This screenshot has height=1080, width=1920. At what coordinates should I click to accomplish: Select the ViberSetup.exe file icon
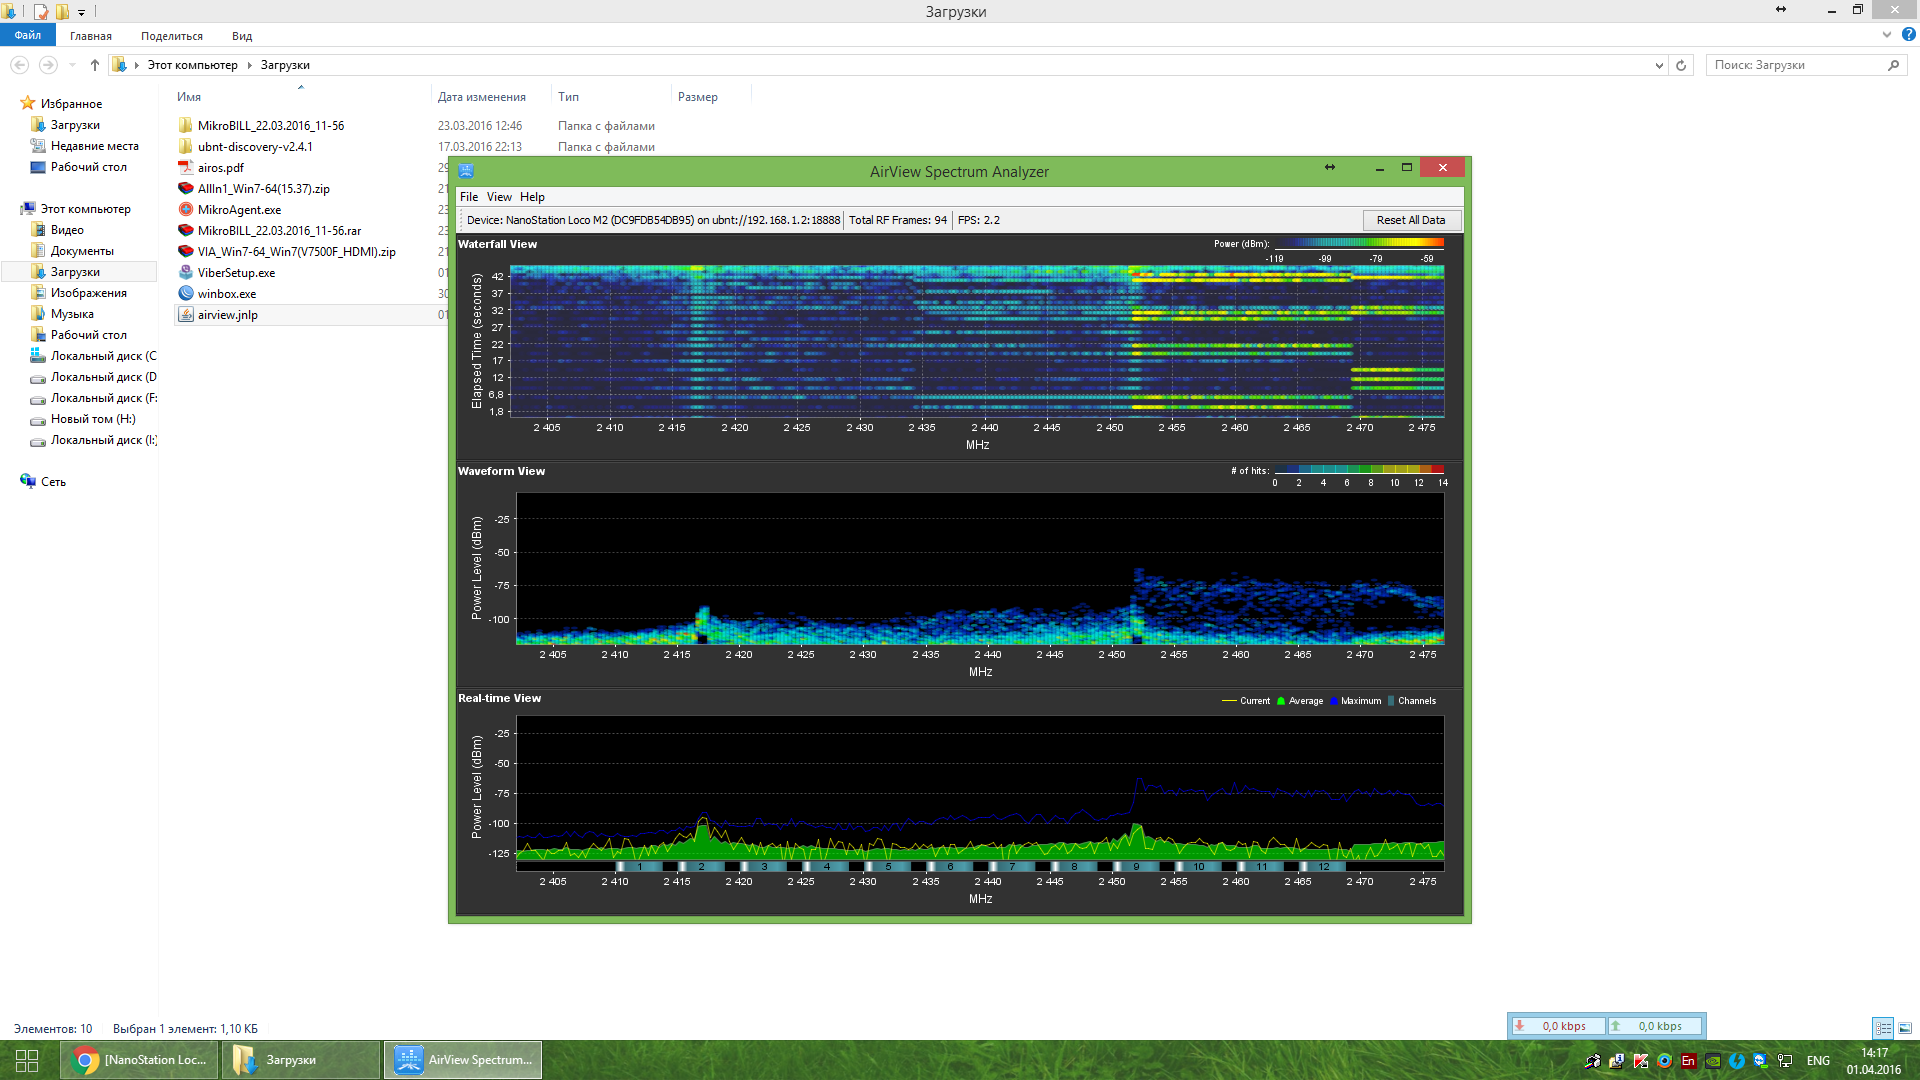coord(186,272)
